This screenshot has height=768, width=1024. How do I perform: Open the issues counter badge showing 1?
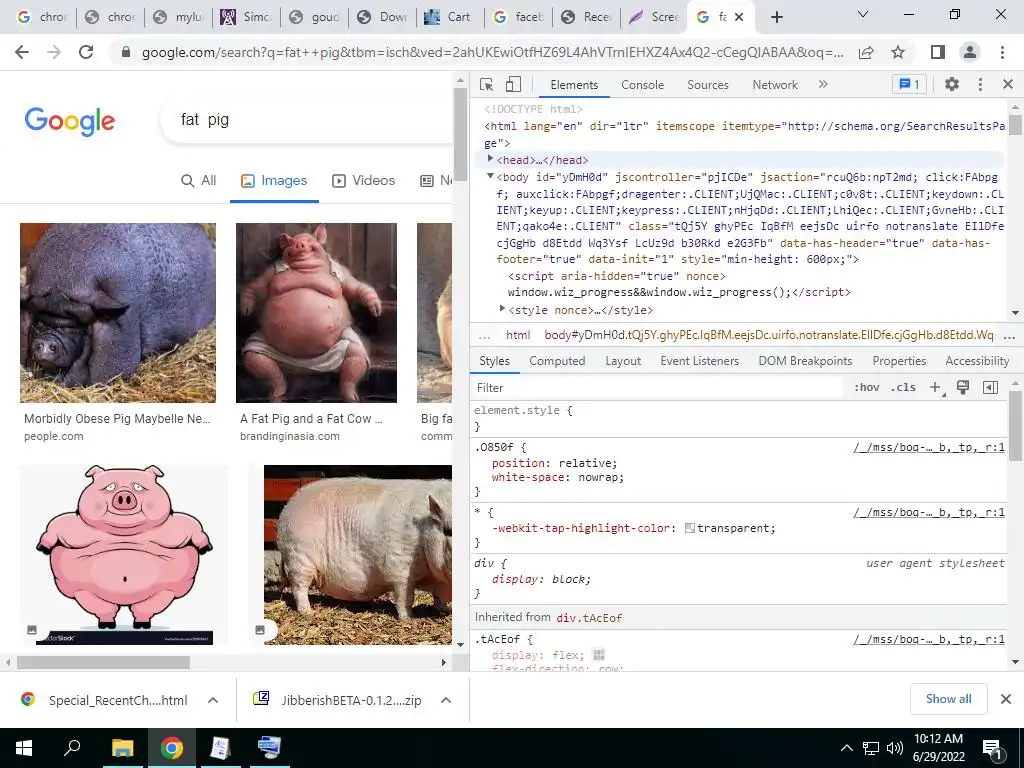(x=909, y=84)
